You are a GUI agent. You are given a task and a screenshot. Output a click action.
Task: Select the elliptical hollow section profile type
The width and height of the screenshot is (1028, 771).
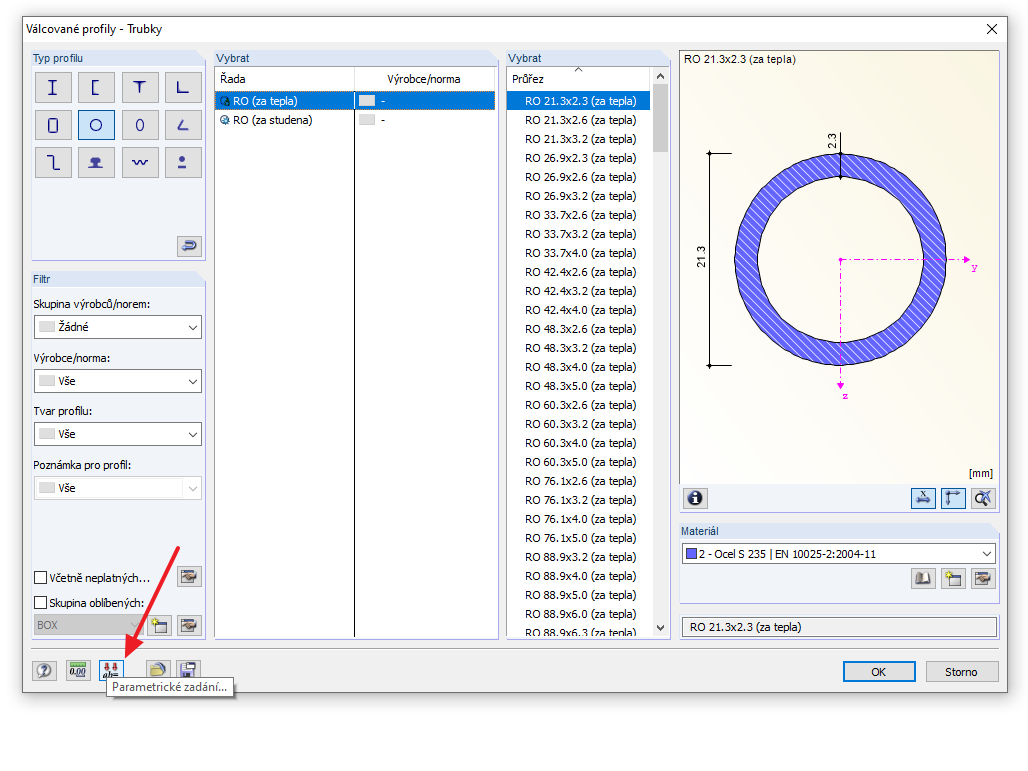point(140,125)
